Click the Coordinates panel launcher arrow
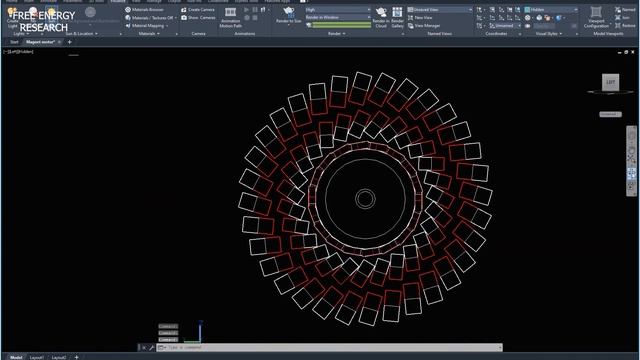640x360 pixels. tap(520, 34)
